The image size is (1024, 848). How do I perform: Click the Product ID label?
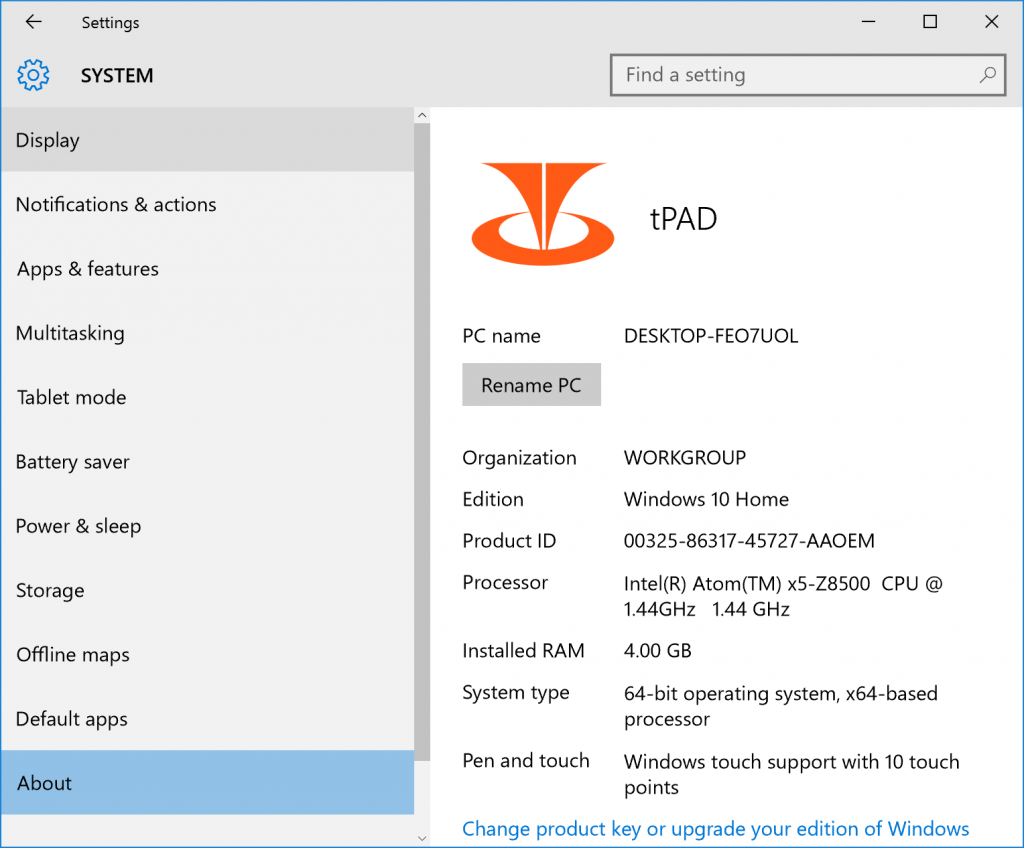(x=509, y=541)
